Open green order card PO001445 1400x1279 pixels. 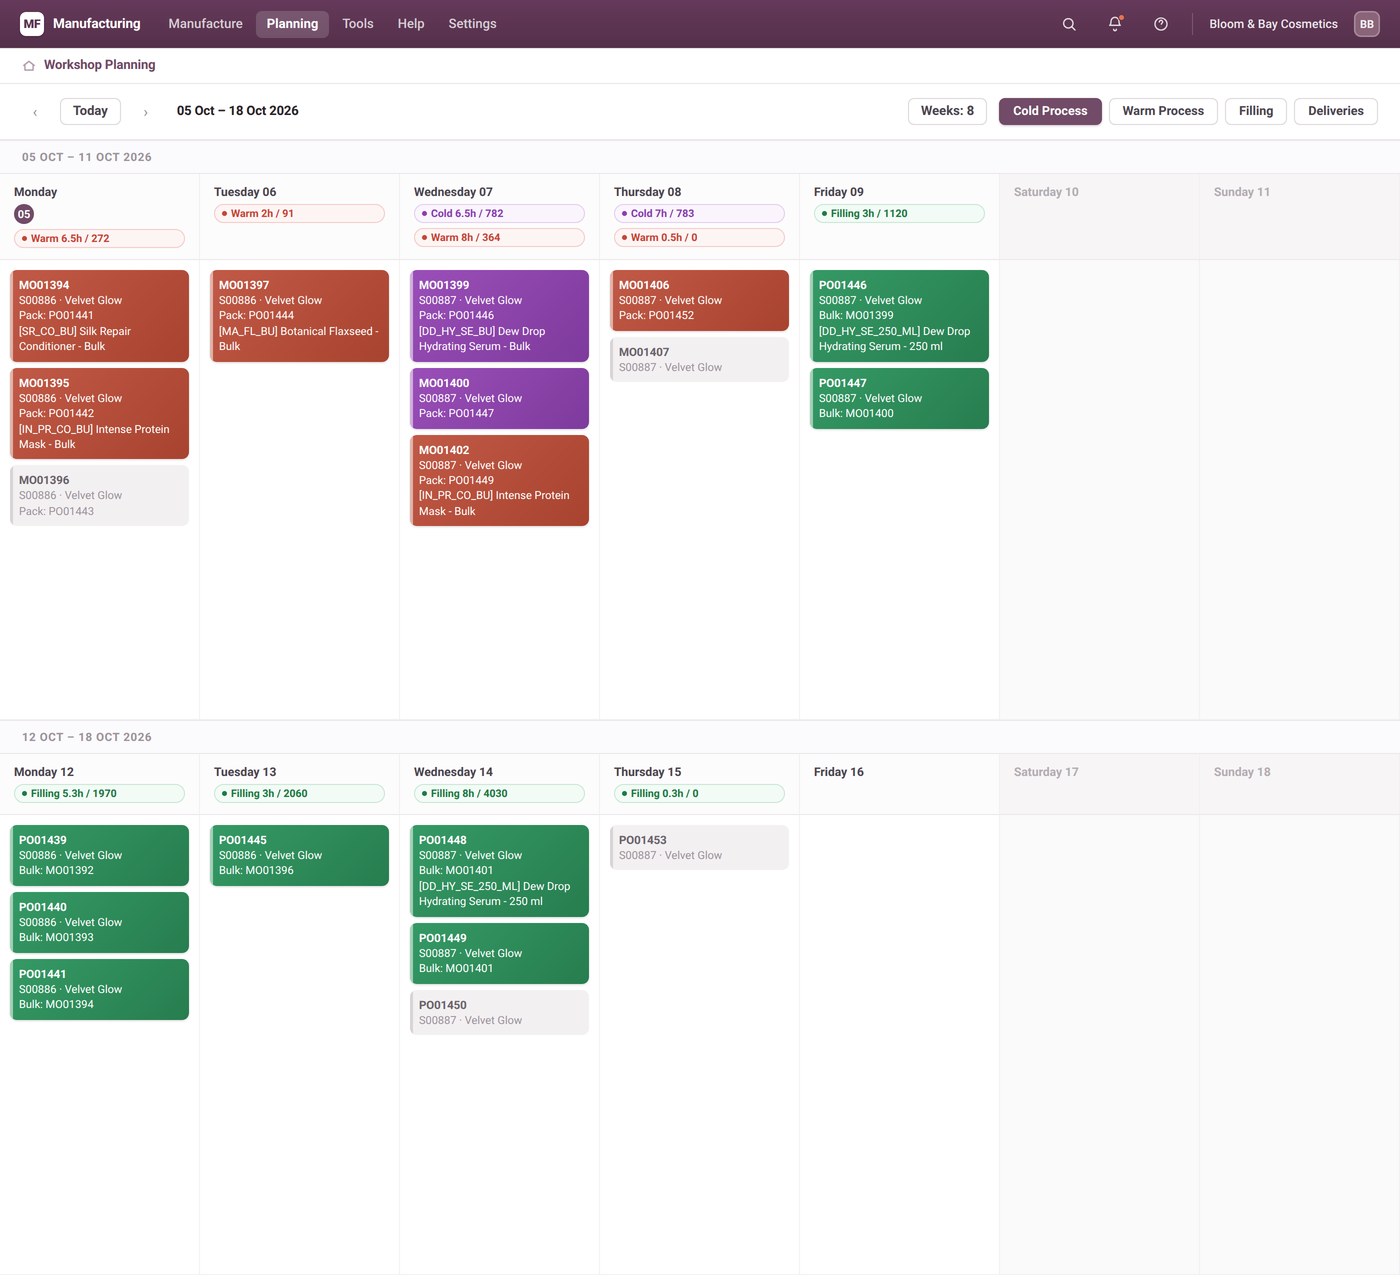click(299, 856)
